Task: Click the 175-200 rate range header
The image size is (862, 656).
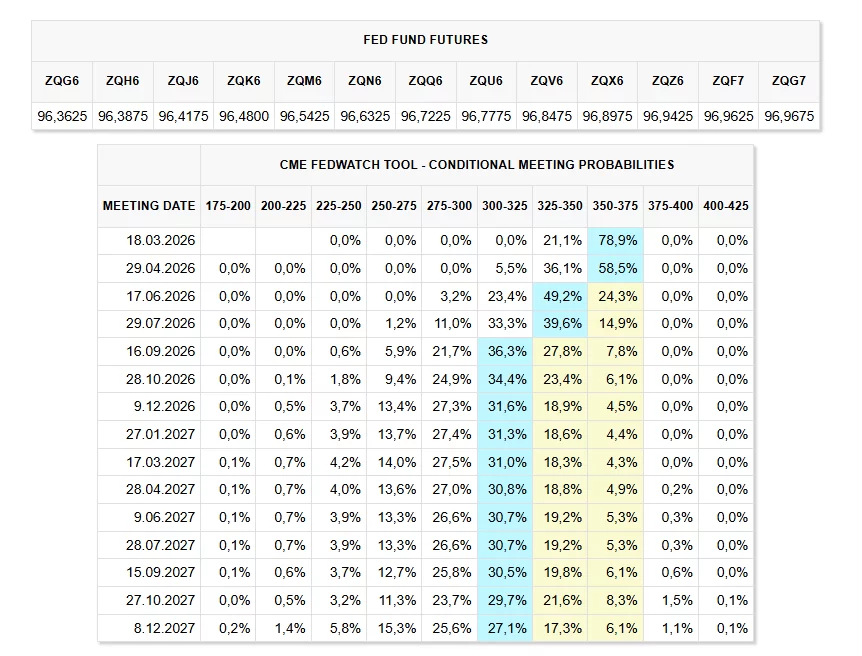Action: click(228, 206)
